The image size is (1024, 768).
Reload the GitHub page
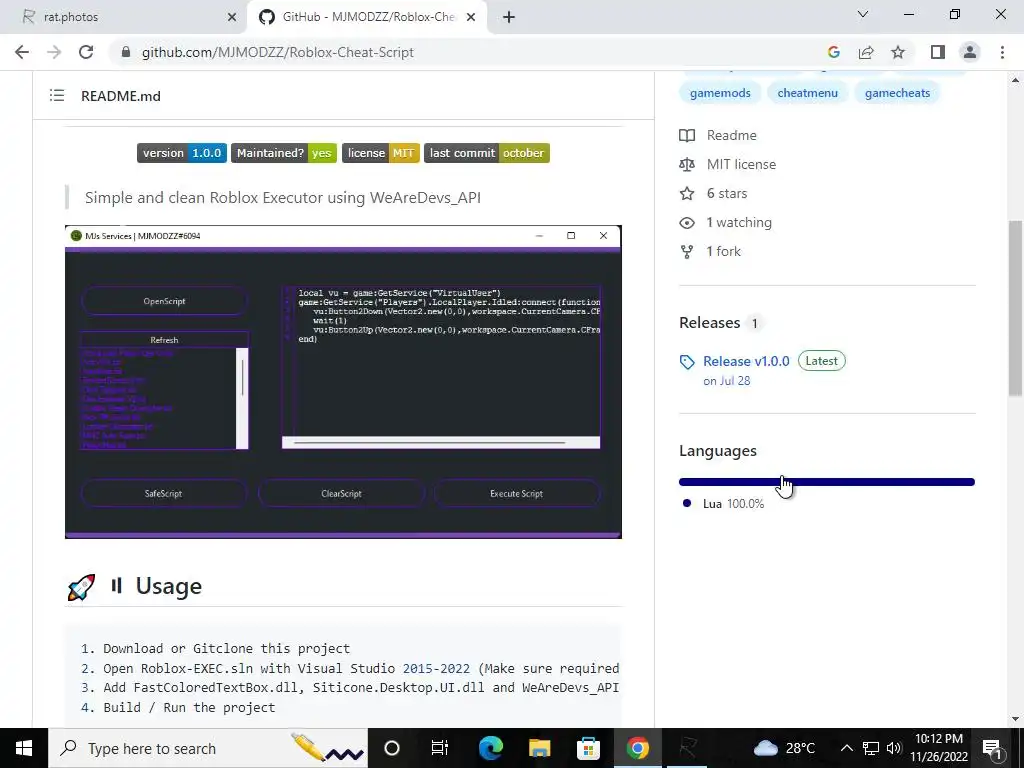[x=86, y=52]
